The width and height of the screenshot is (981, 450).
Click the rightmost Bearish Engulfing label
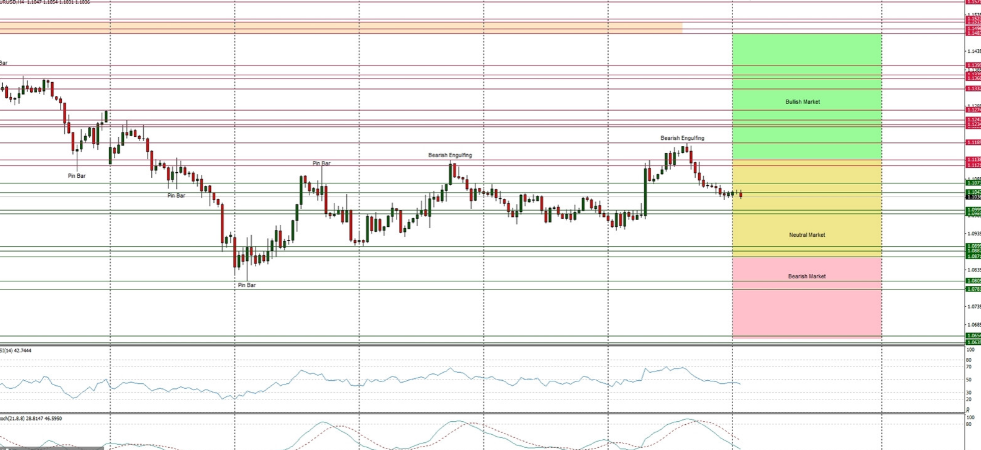click(682, 137)
